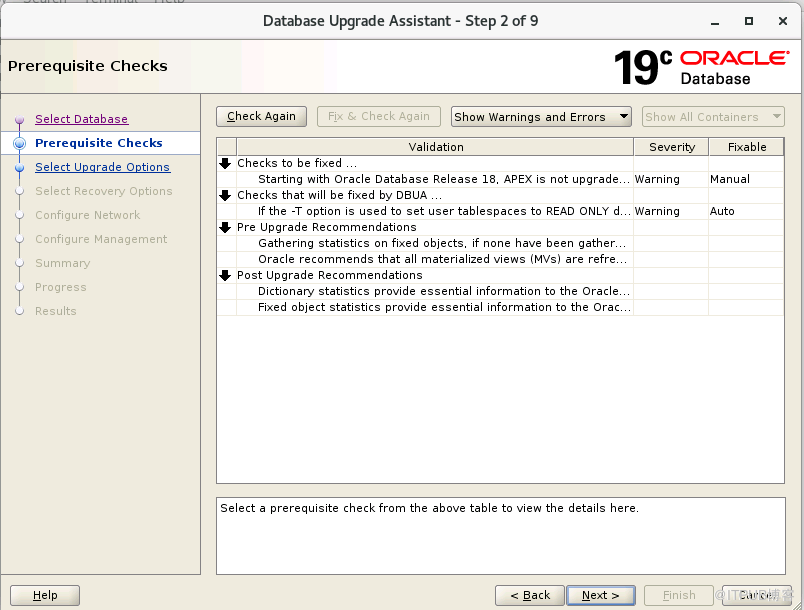Click the Select Upgrade Options step circle icon
Screen dimensions: 804x610
(19, 168)
